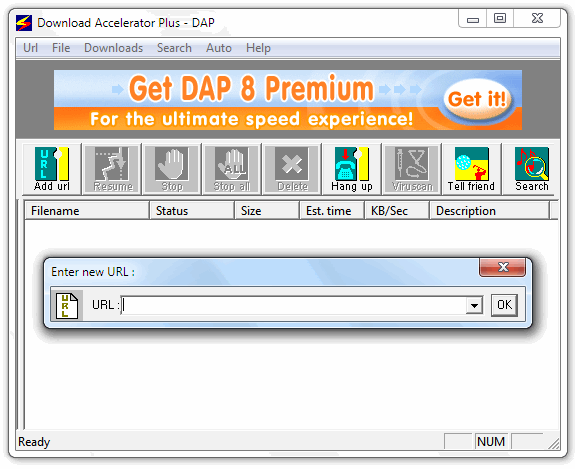
Task: Sort by the Size column header
Action: coord(267,211)
